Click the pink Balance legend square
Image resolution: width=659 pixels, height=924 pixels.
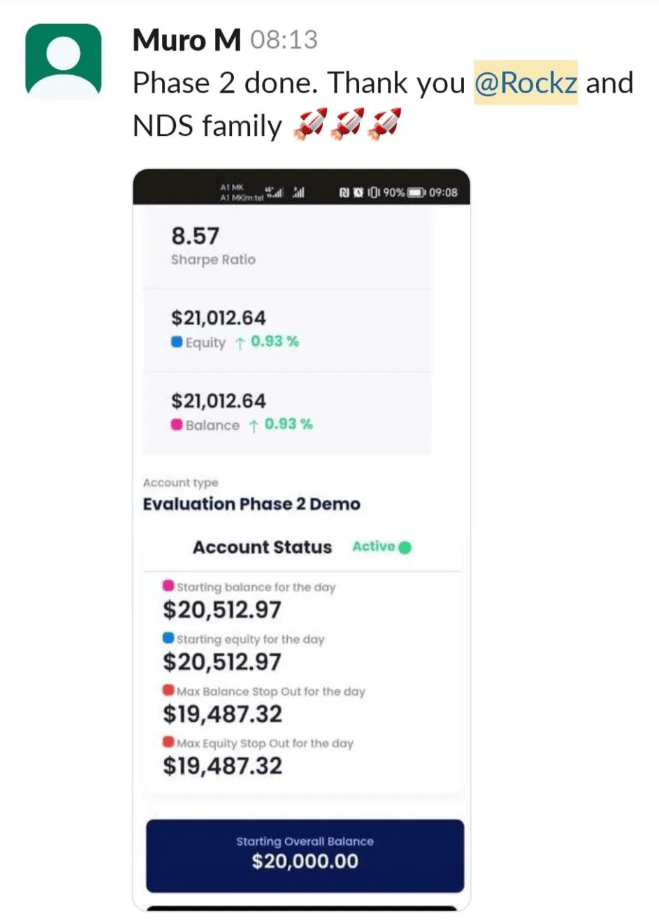(176, 424)
